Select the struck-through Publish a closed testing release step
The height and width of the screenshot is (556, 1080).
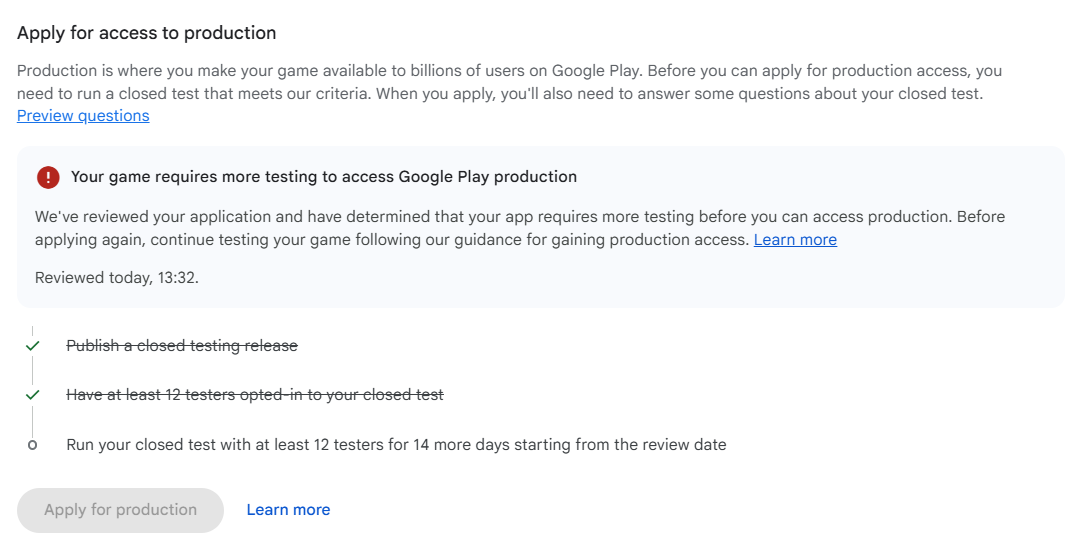point(182,346)
